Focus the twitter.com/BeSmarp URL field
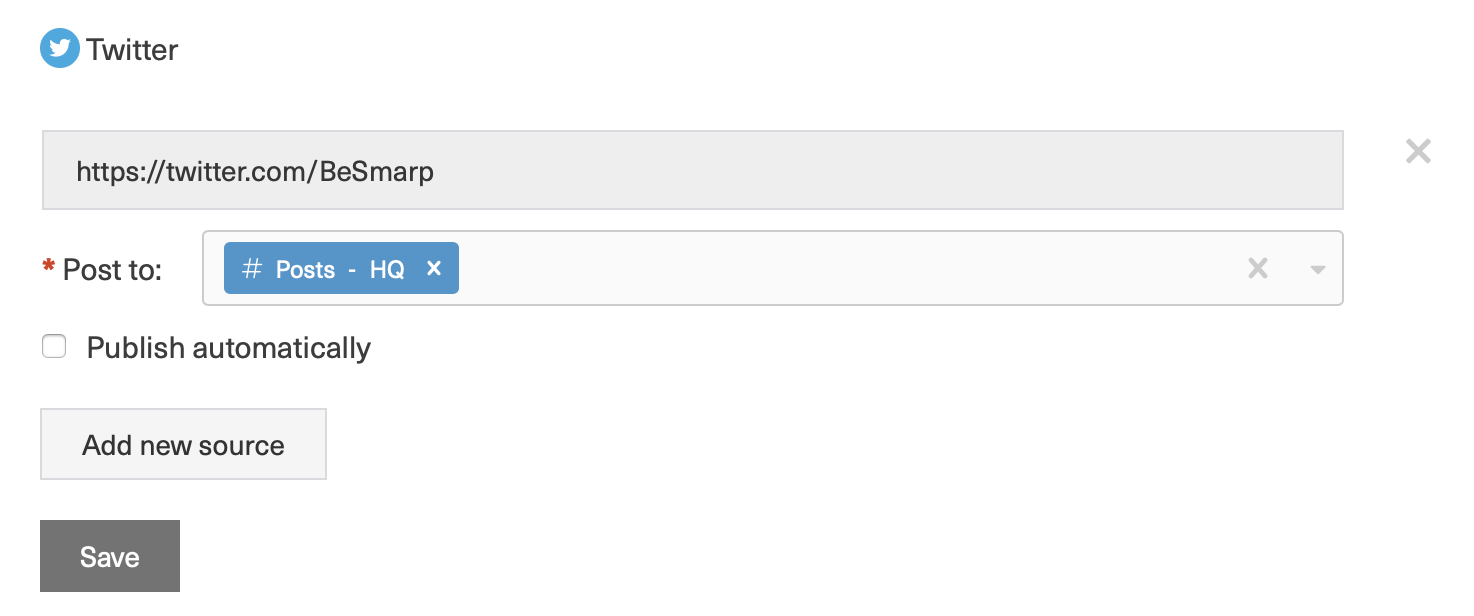The image size is (1474, 616). click(692, 170)
